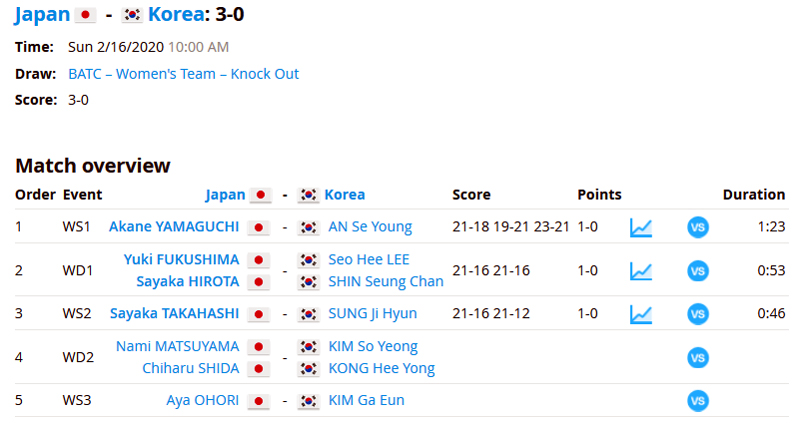Click VS icon for WS3 Ohori match
The image size is (800, 423).
point(697,401)
